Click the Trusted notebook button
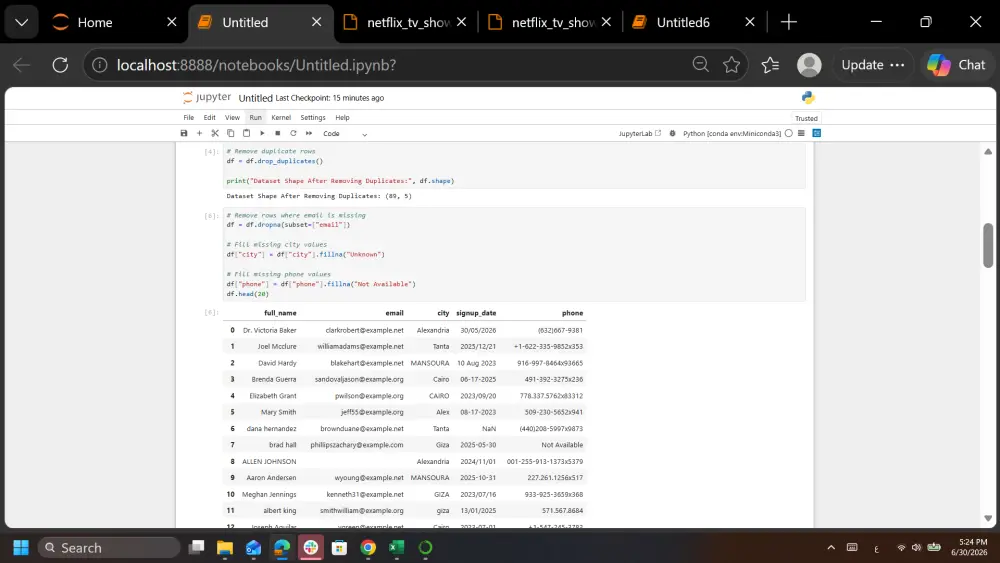Screen dimensions: 1000x563 pos(806,118)
